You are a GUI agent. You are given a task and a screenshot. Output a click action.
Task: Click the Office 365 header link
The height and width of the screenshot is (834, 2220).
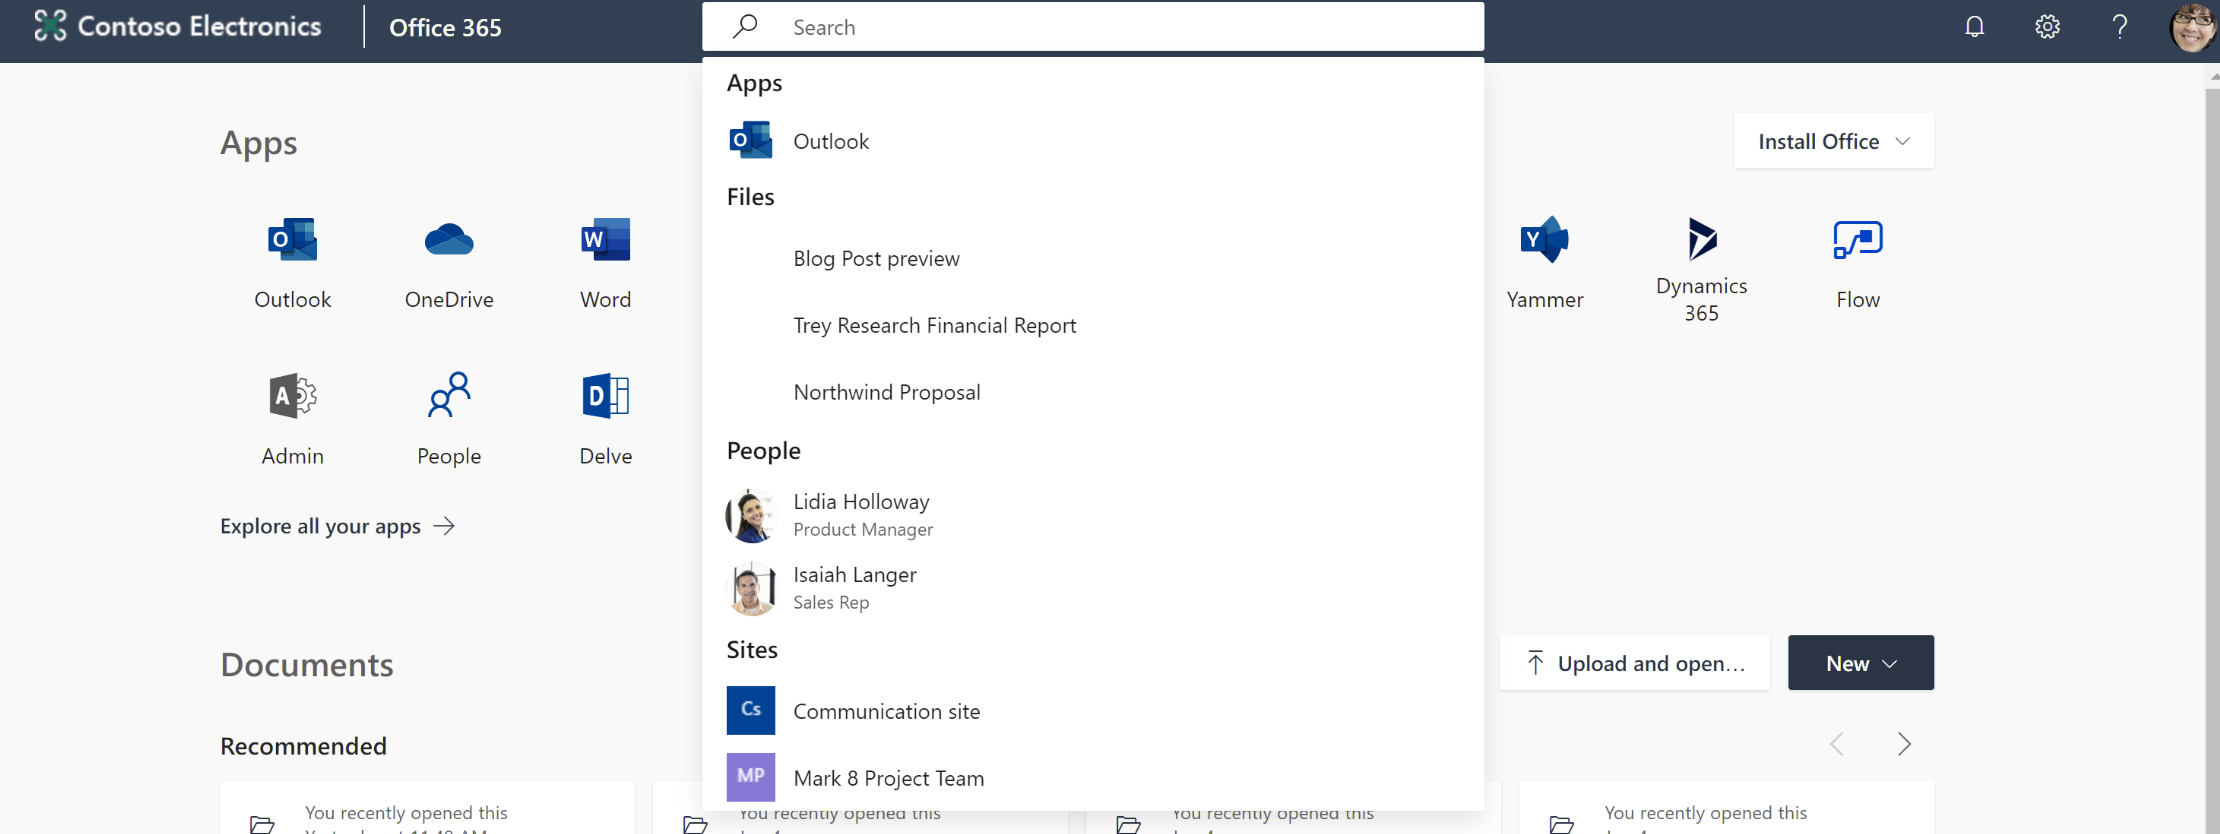(x=445, y=28)
